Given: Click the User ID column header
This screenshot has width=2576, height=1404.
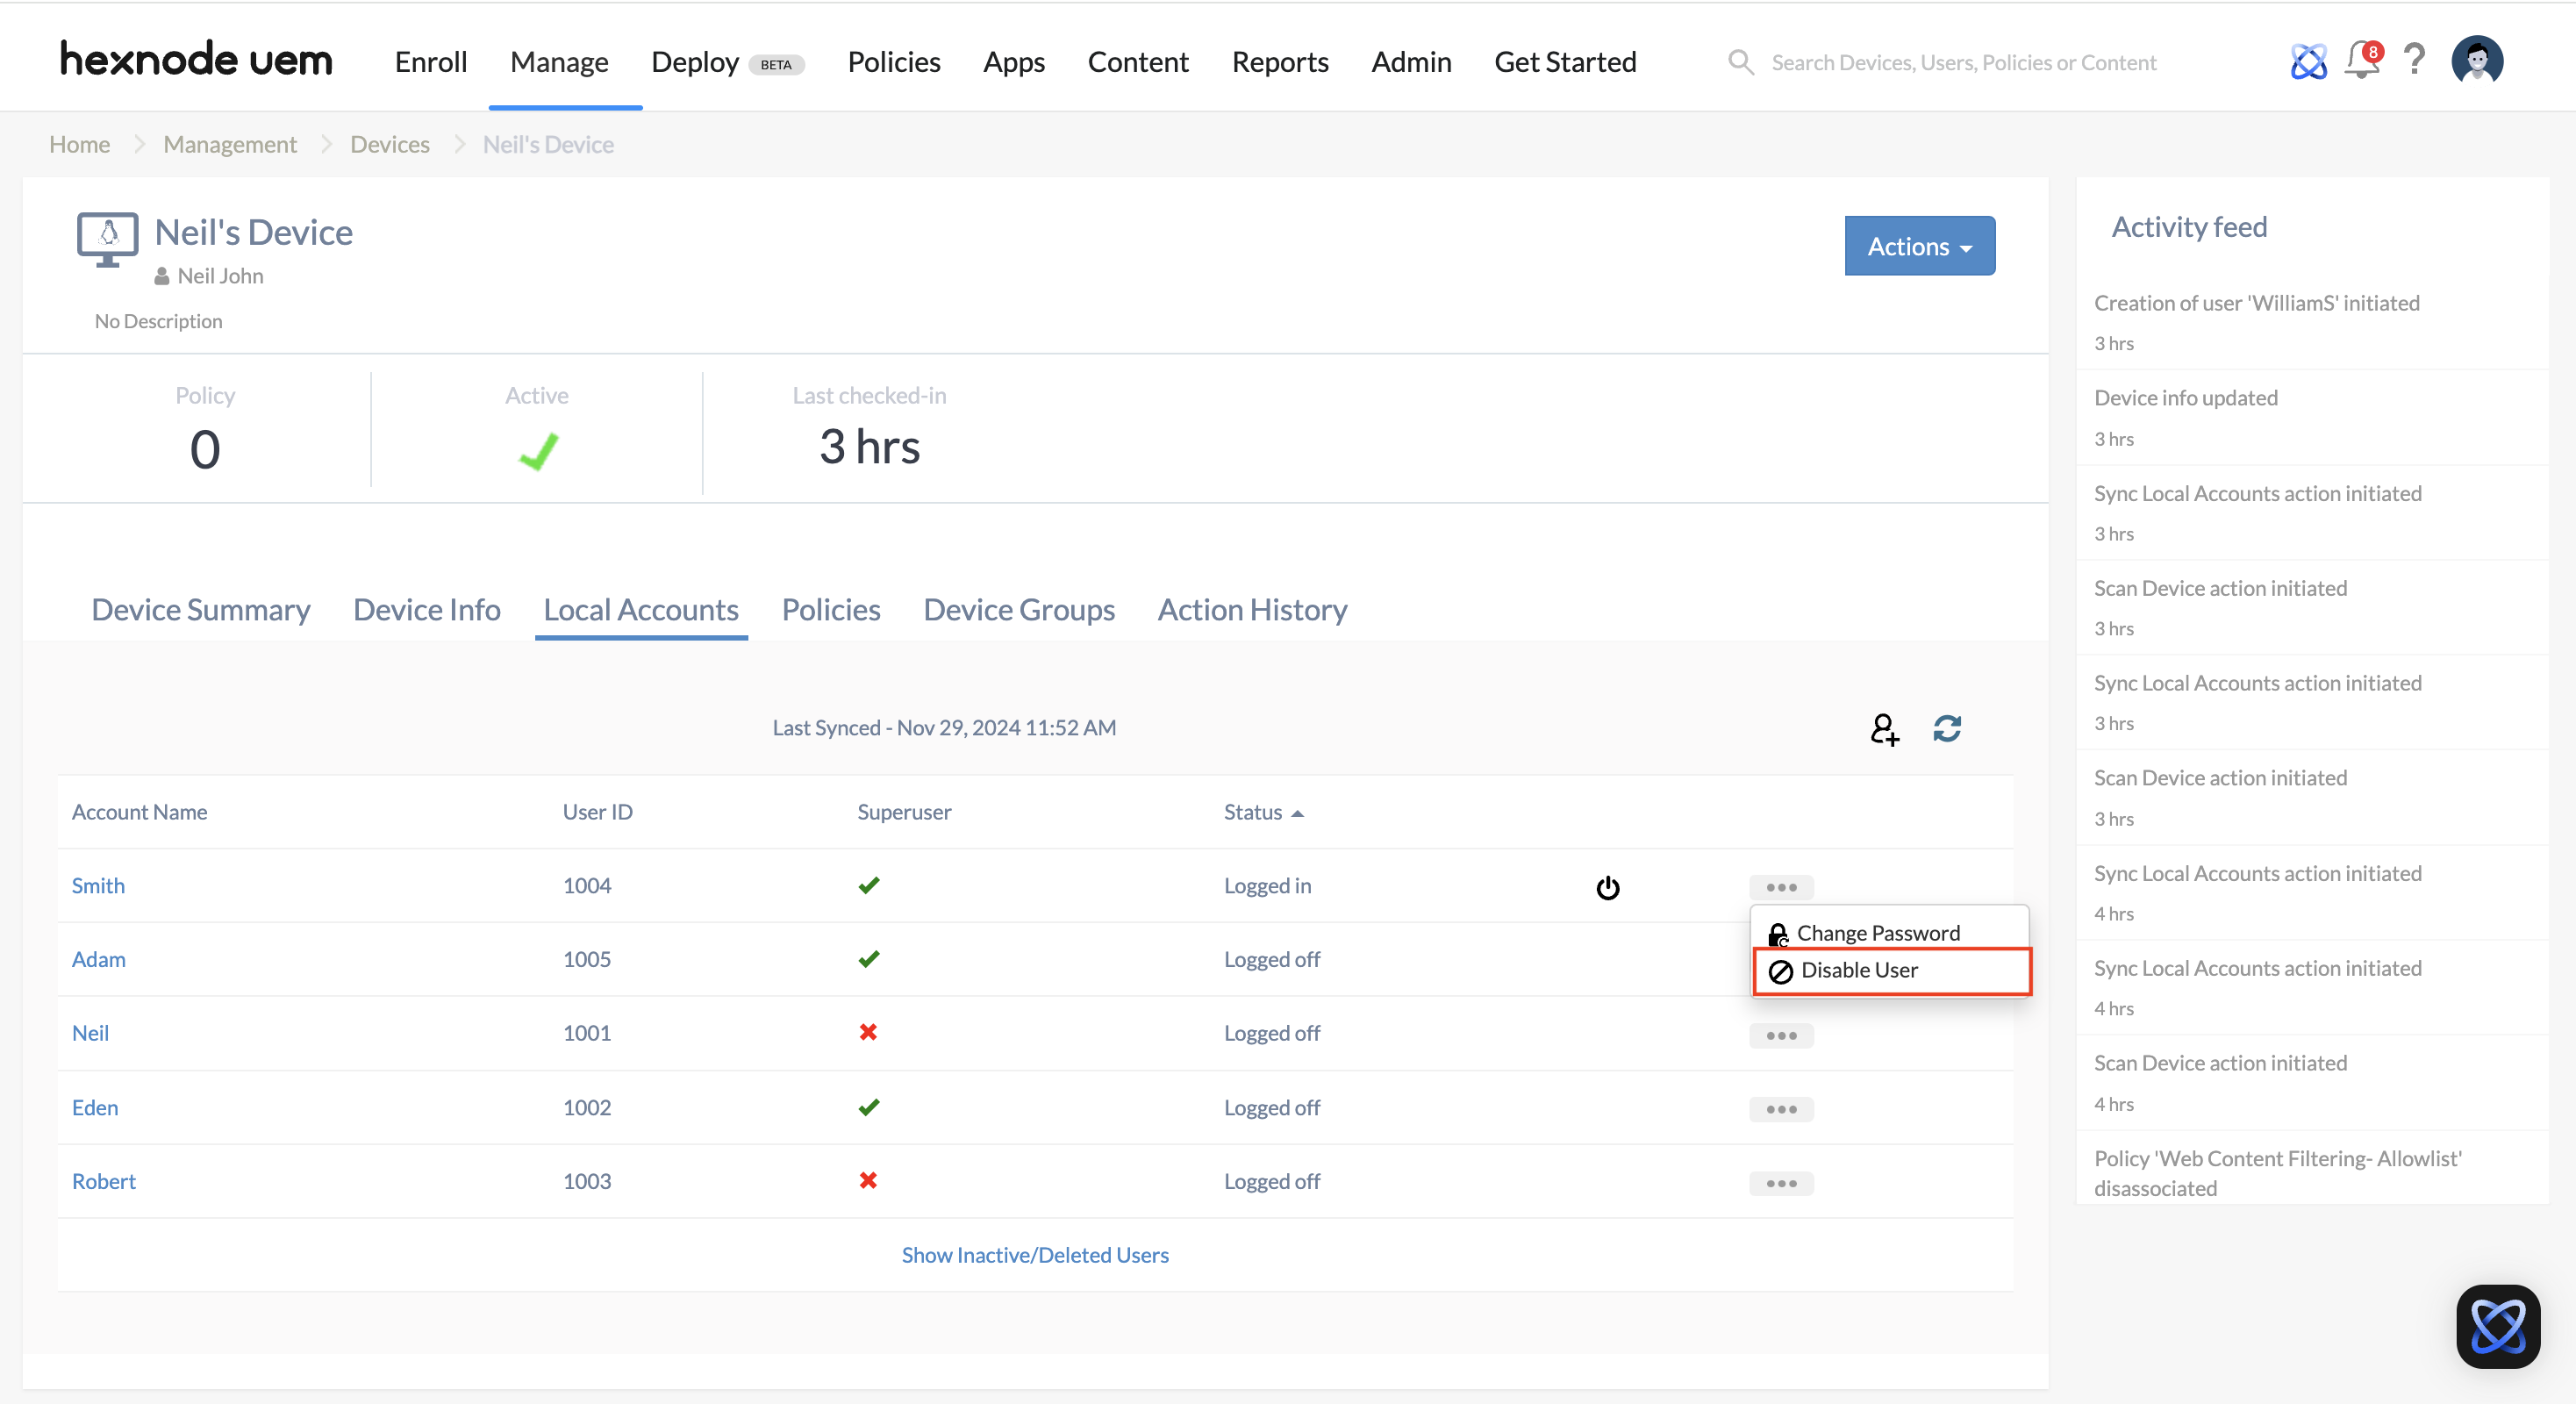Looking at the screenshot, I should pyautogui.click(x=597, y=812).
